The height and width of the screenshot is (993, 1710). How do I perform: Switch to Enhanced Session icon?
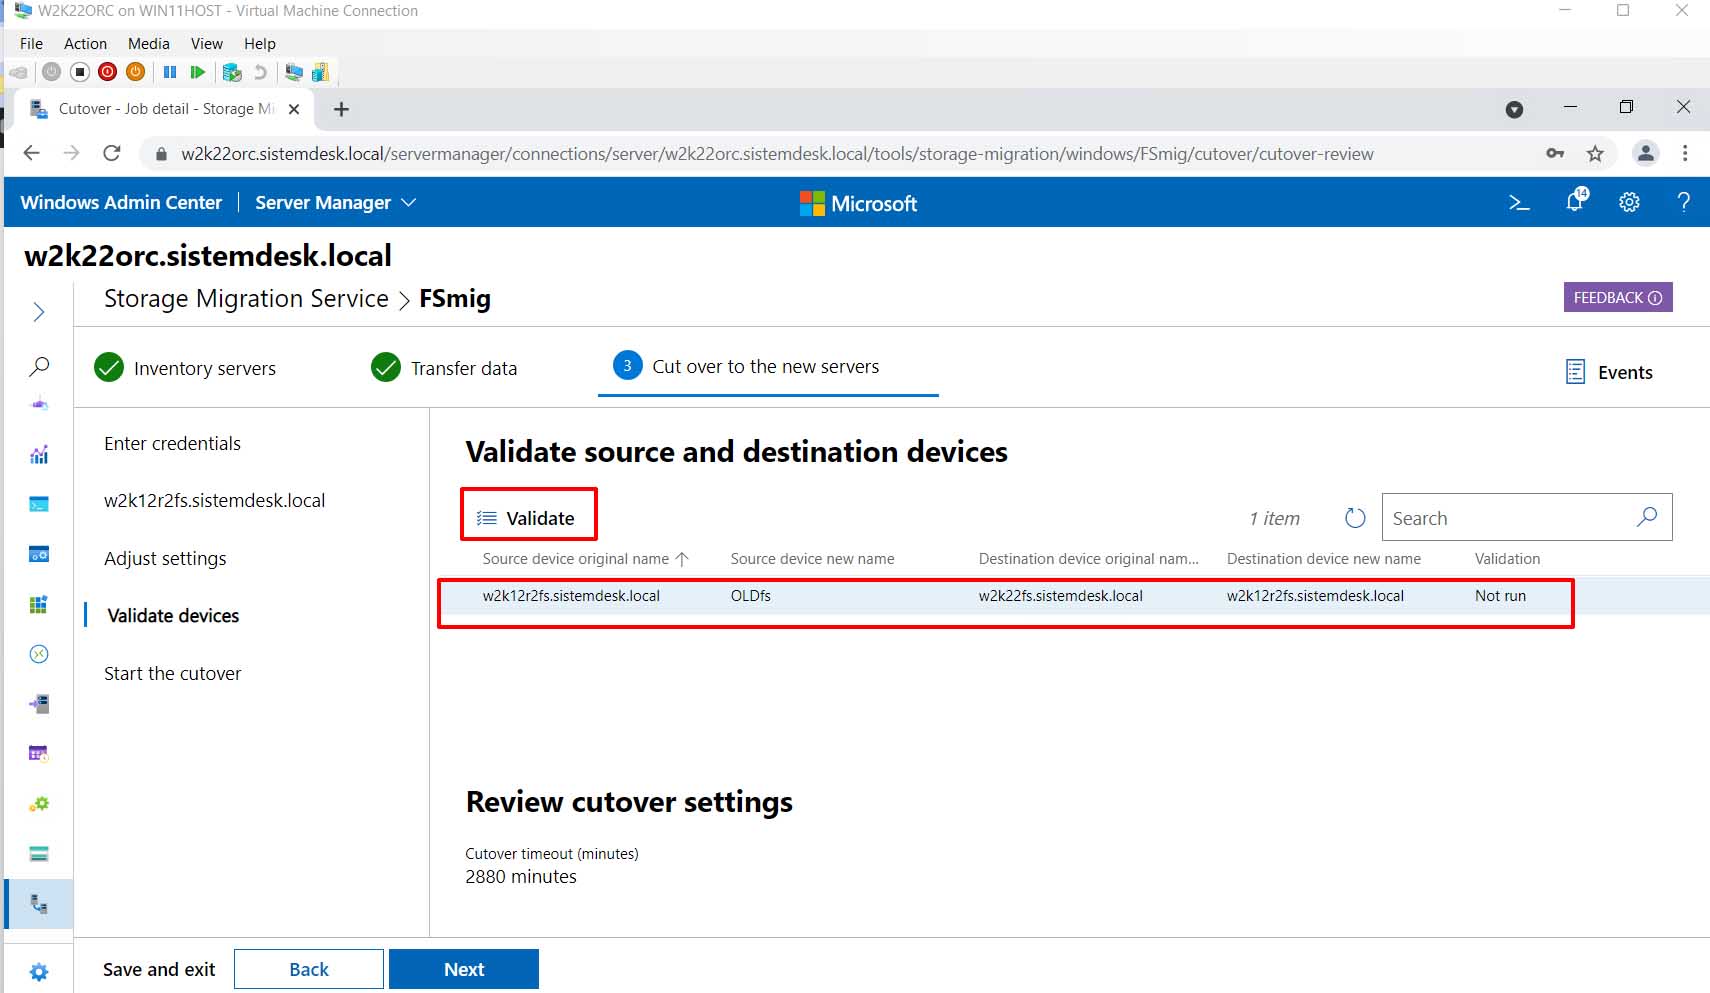294,72
